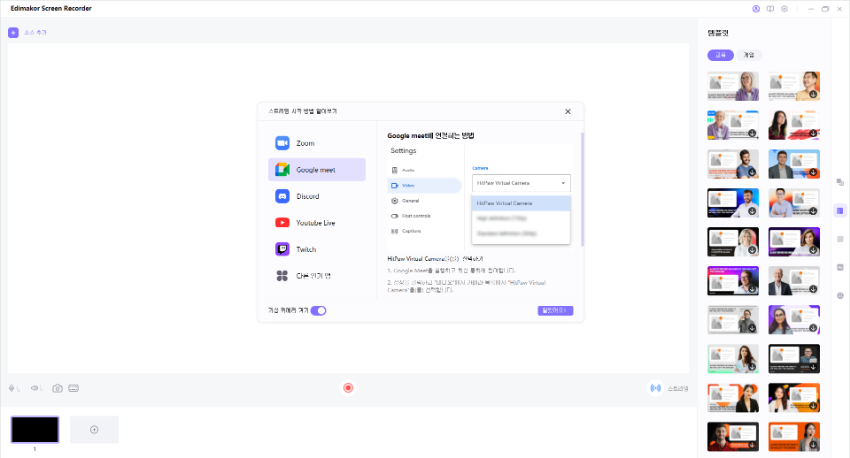Choose template with bald man in dark suit
Image resolution: width=850 pixels, height=458 pixels.
(794, 281)
